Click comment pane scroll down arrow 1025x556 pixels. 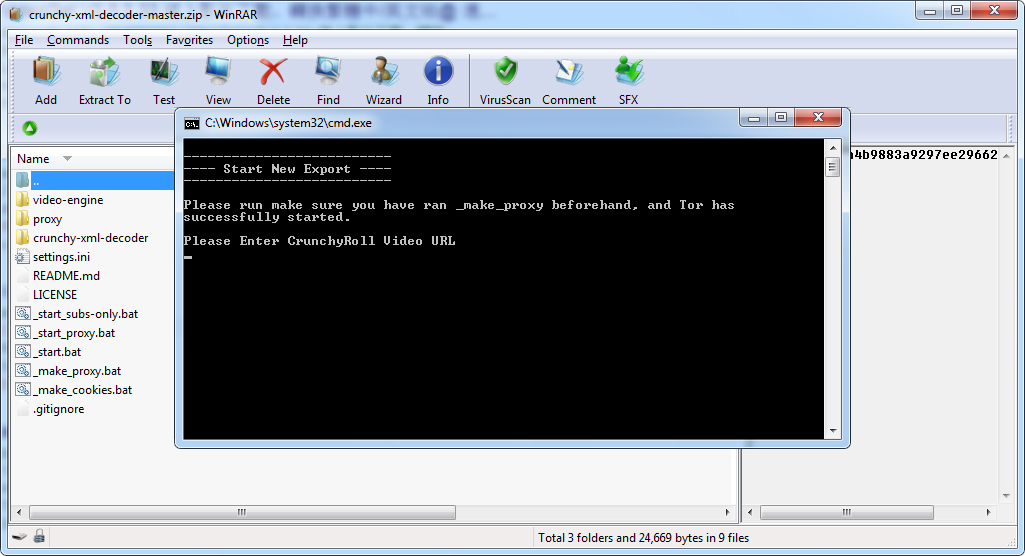[1007, 496]
